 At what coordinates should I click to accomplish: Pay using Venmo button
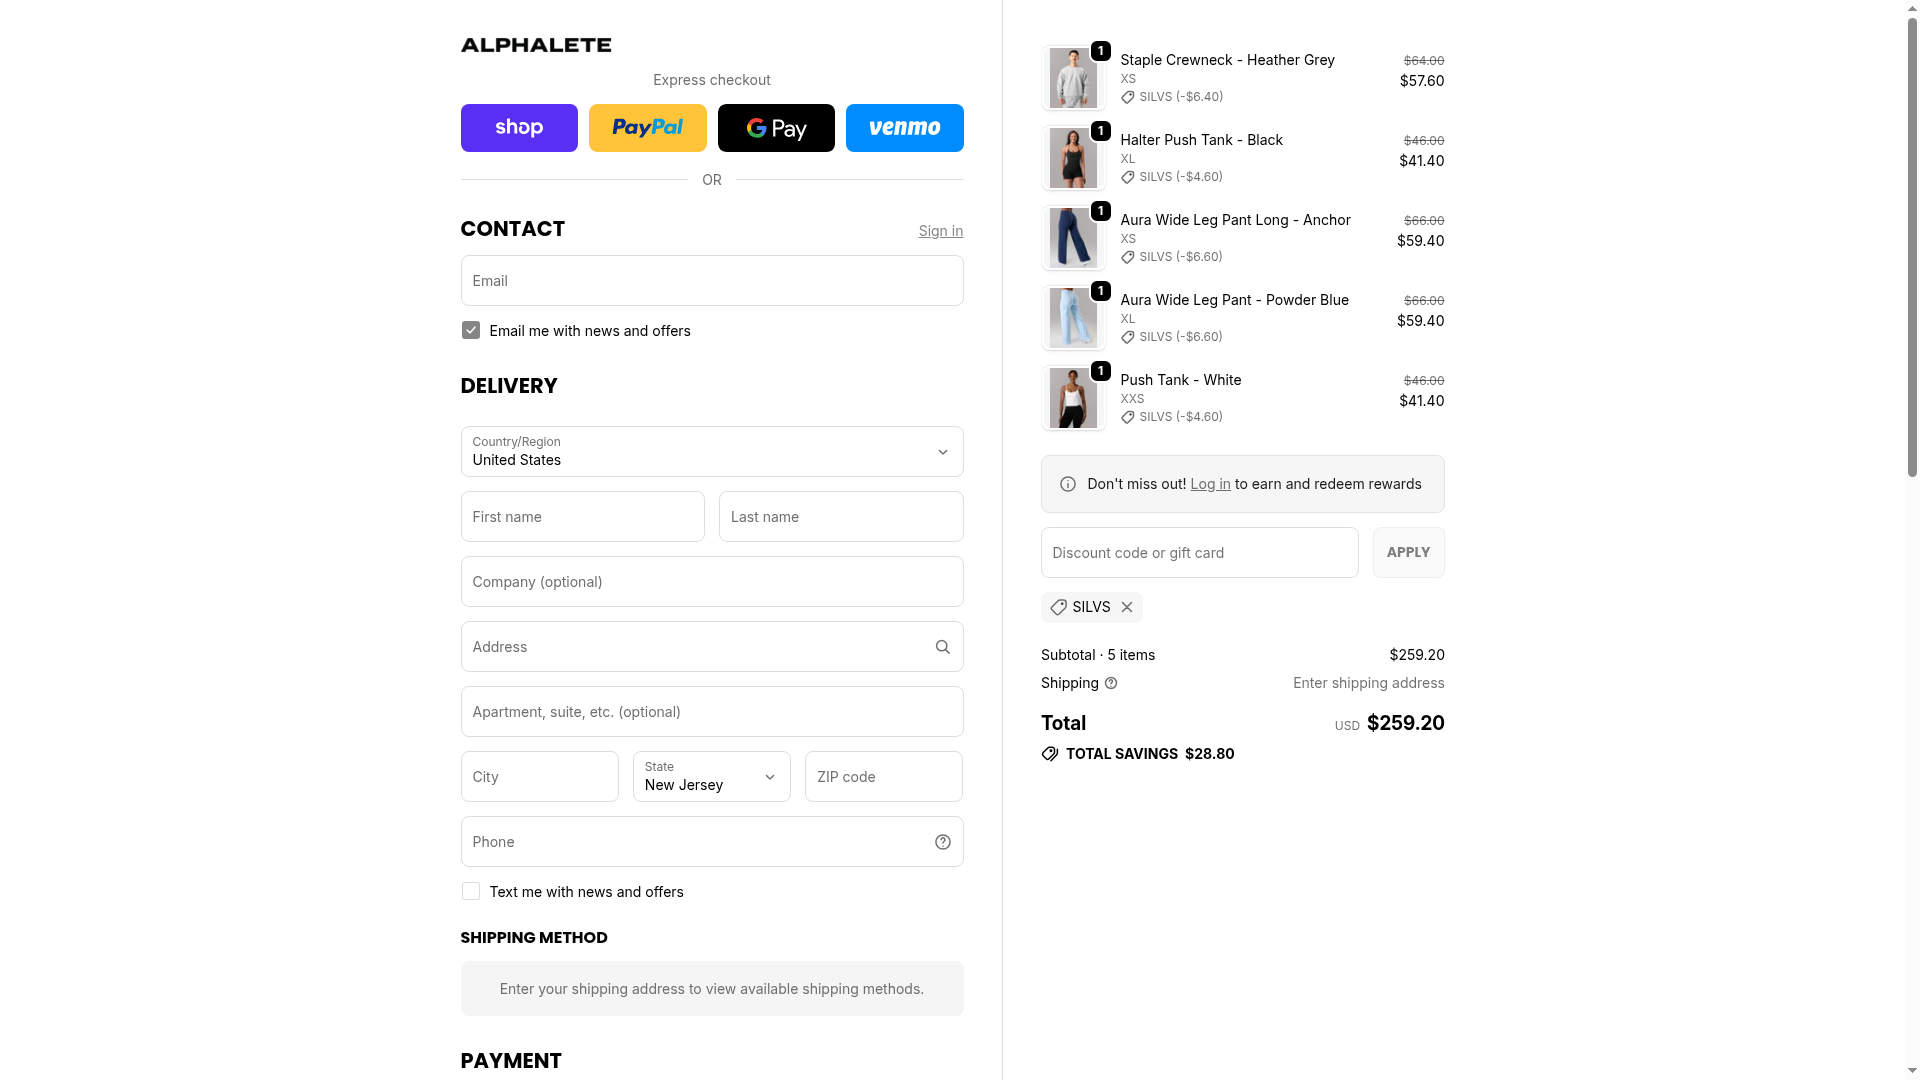tap(904, 128)
